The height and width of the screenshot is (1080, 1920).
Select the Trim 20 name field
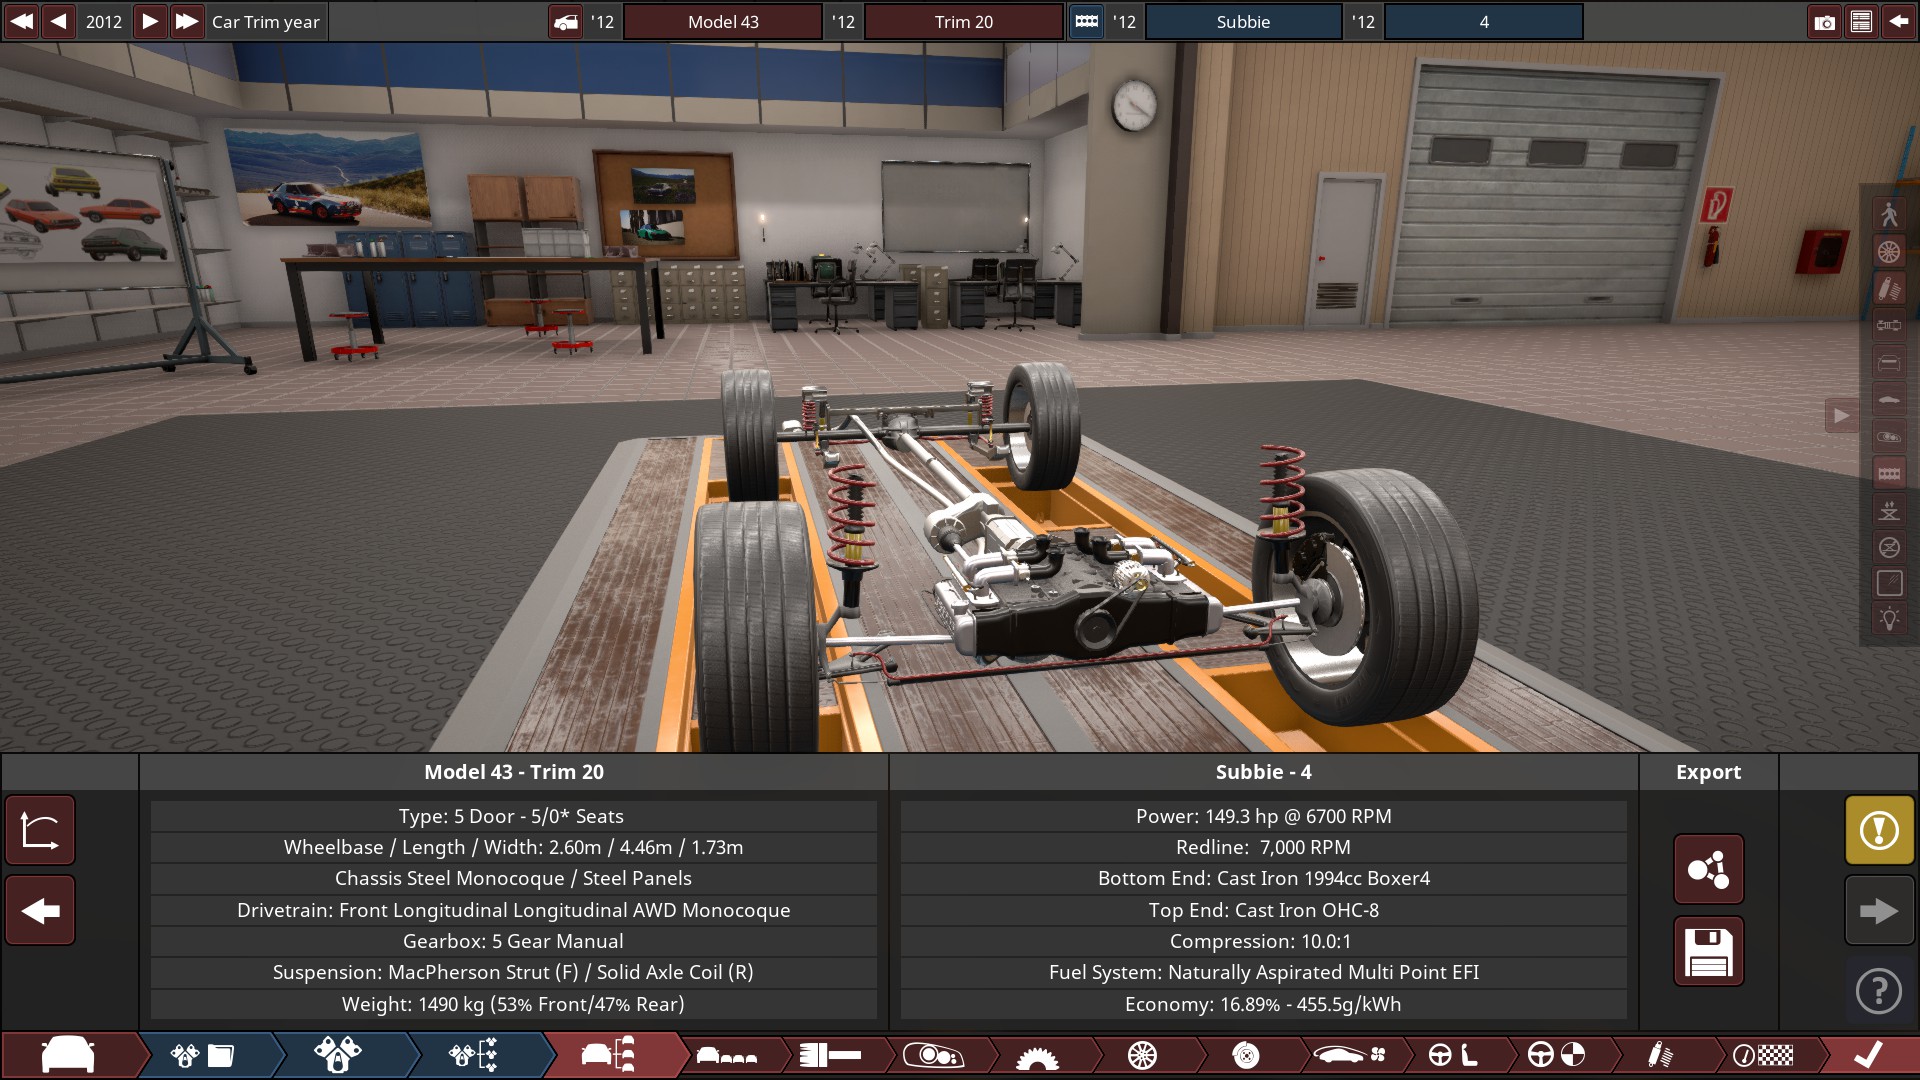coord(964,21)
